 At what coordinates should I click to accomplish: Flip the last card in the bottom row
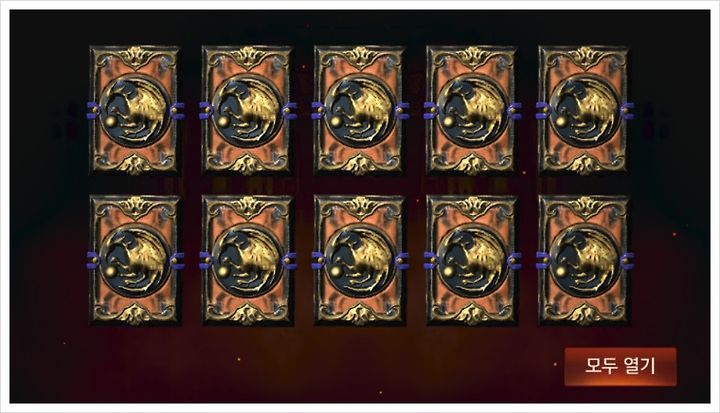pyautogui.click(x=584, y=260)
